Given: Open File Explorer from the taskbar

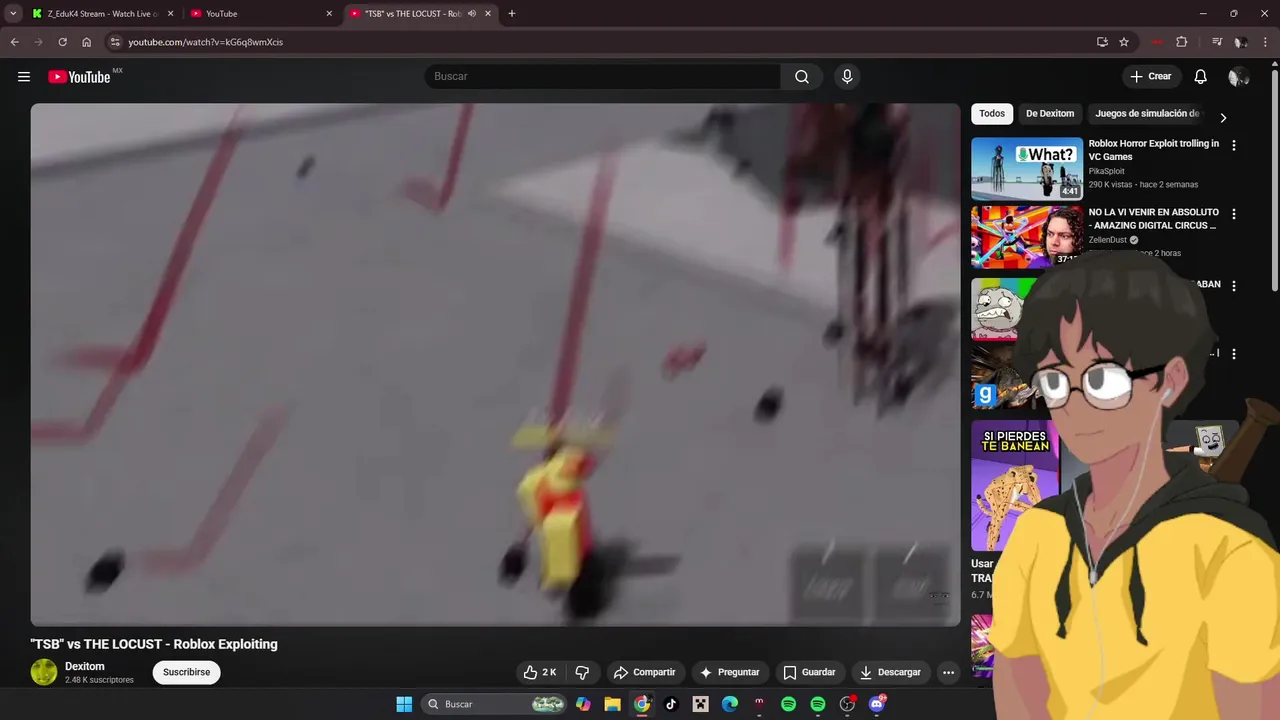Looking at the screenshot, I should 612,704.
